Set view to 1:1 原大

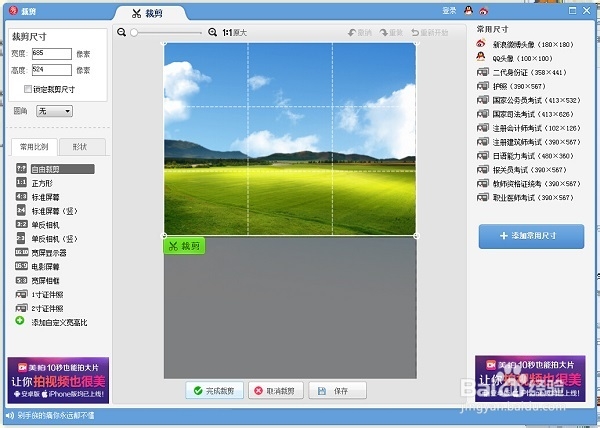(x=234, y=33)
